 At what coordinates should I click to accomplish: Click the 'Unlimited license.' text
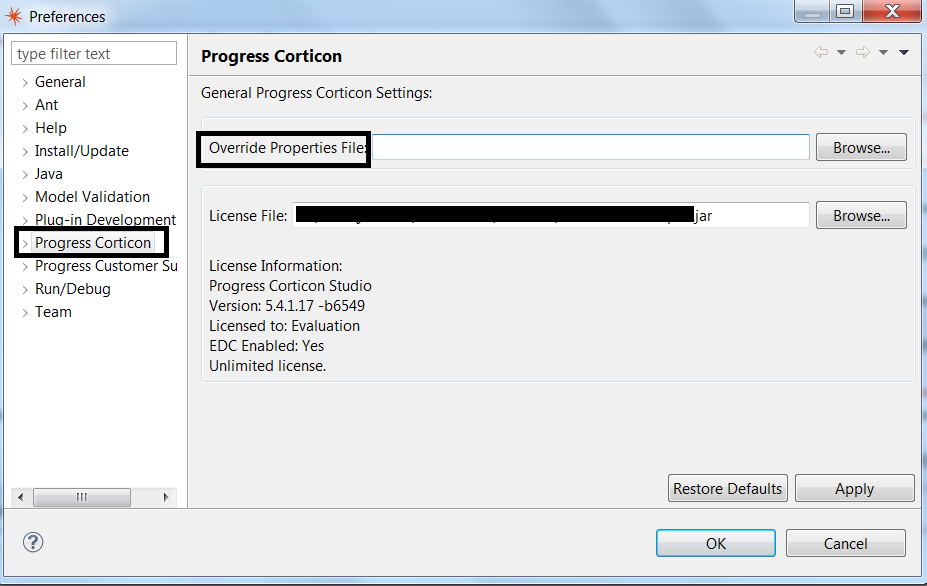pos(267,366)
